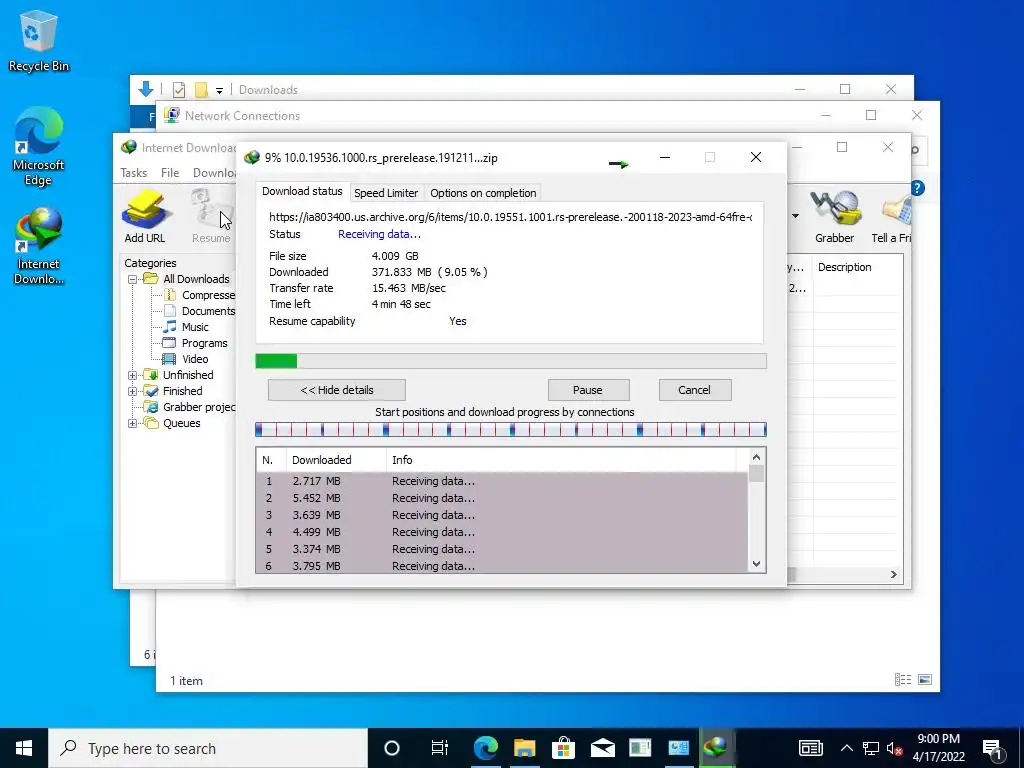The width and height of the screenshot is (1024, 768).
Task: Select the Grabber projects tree item
Action: click(190, 408)
